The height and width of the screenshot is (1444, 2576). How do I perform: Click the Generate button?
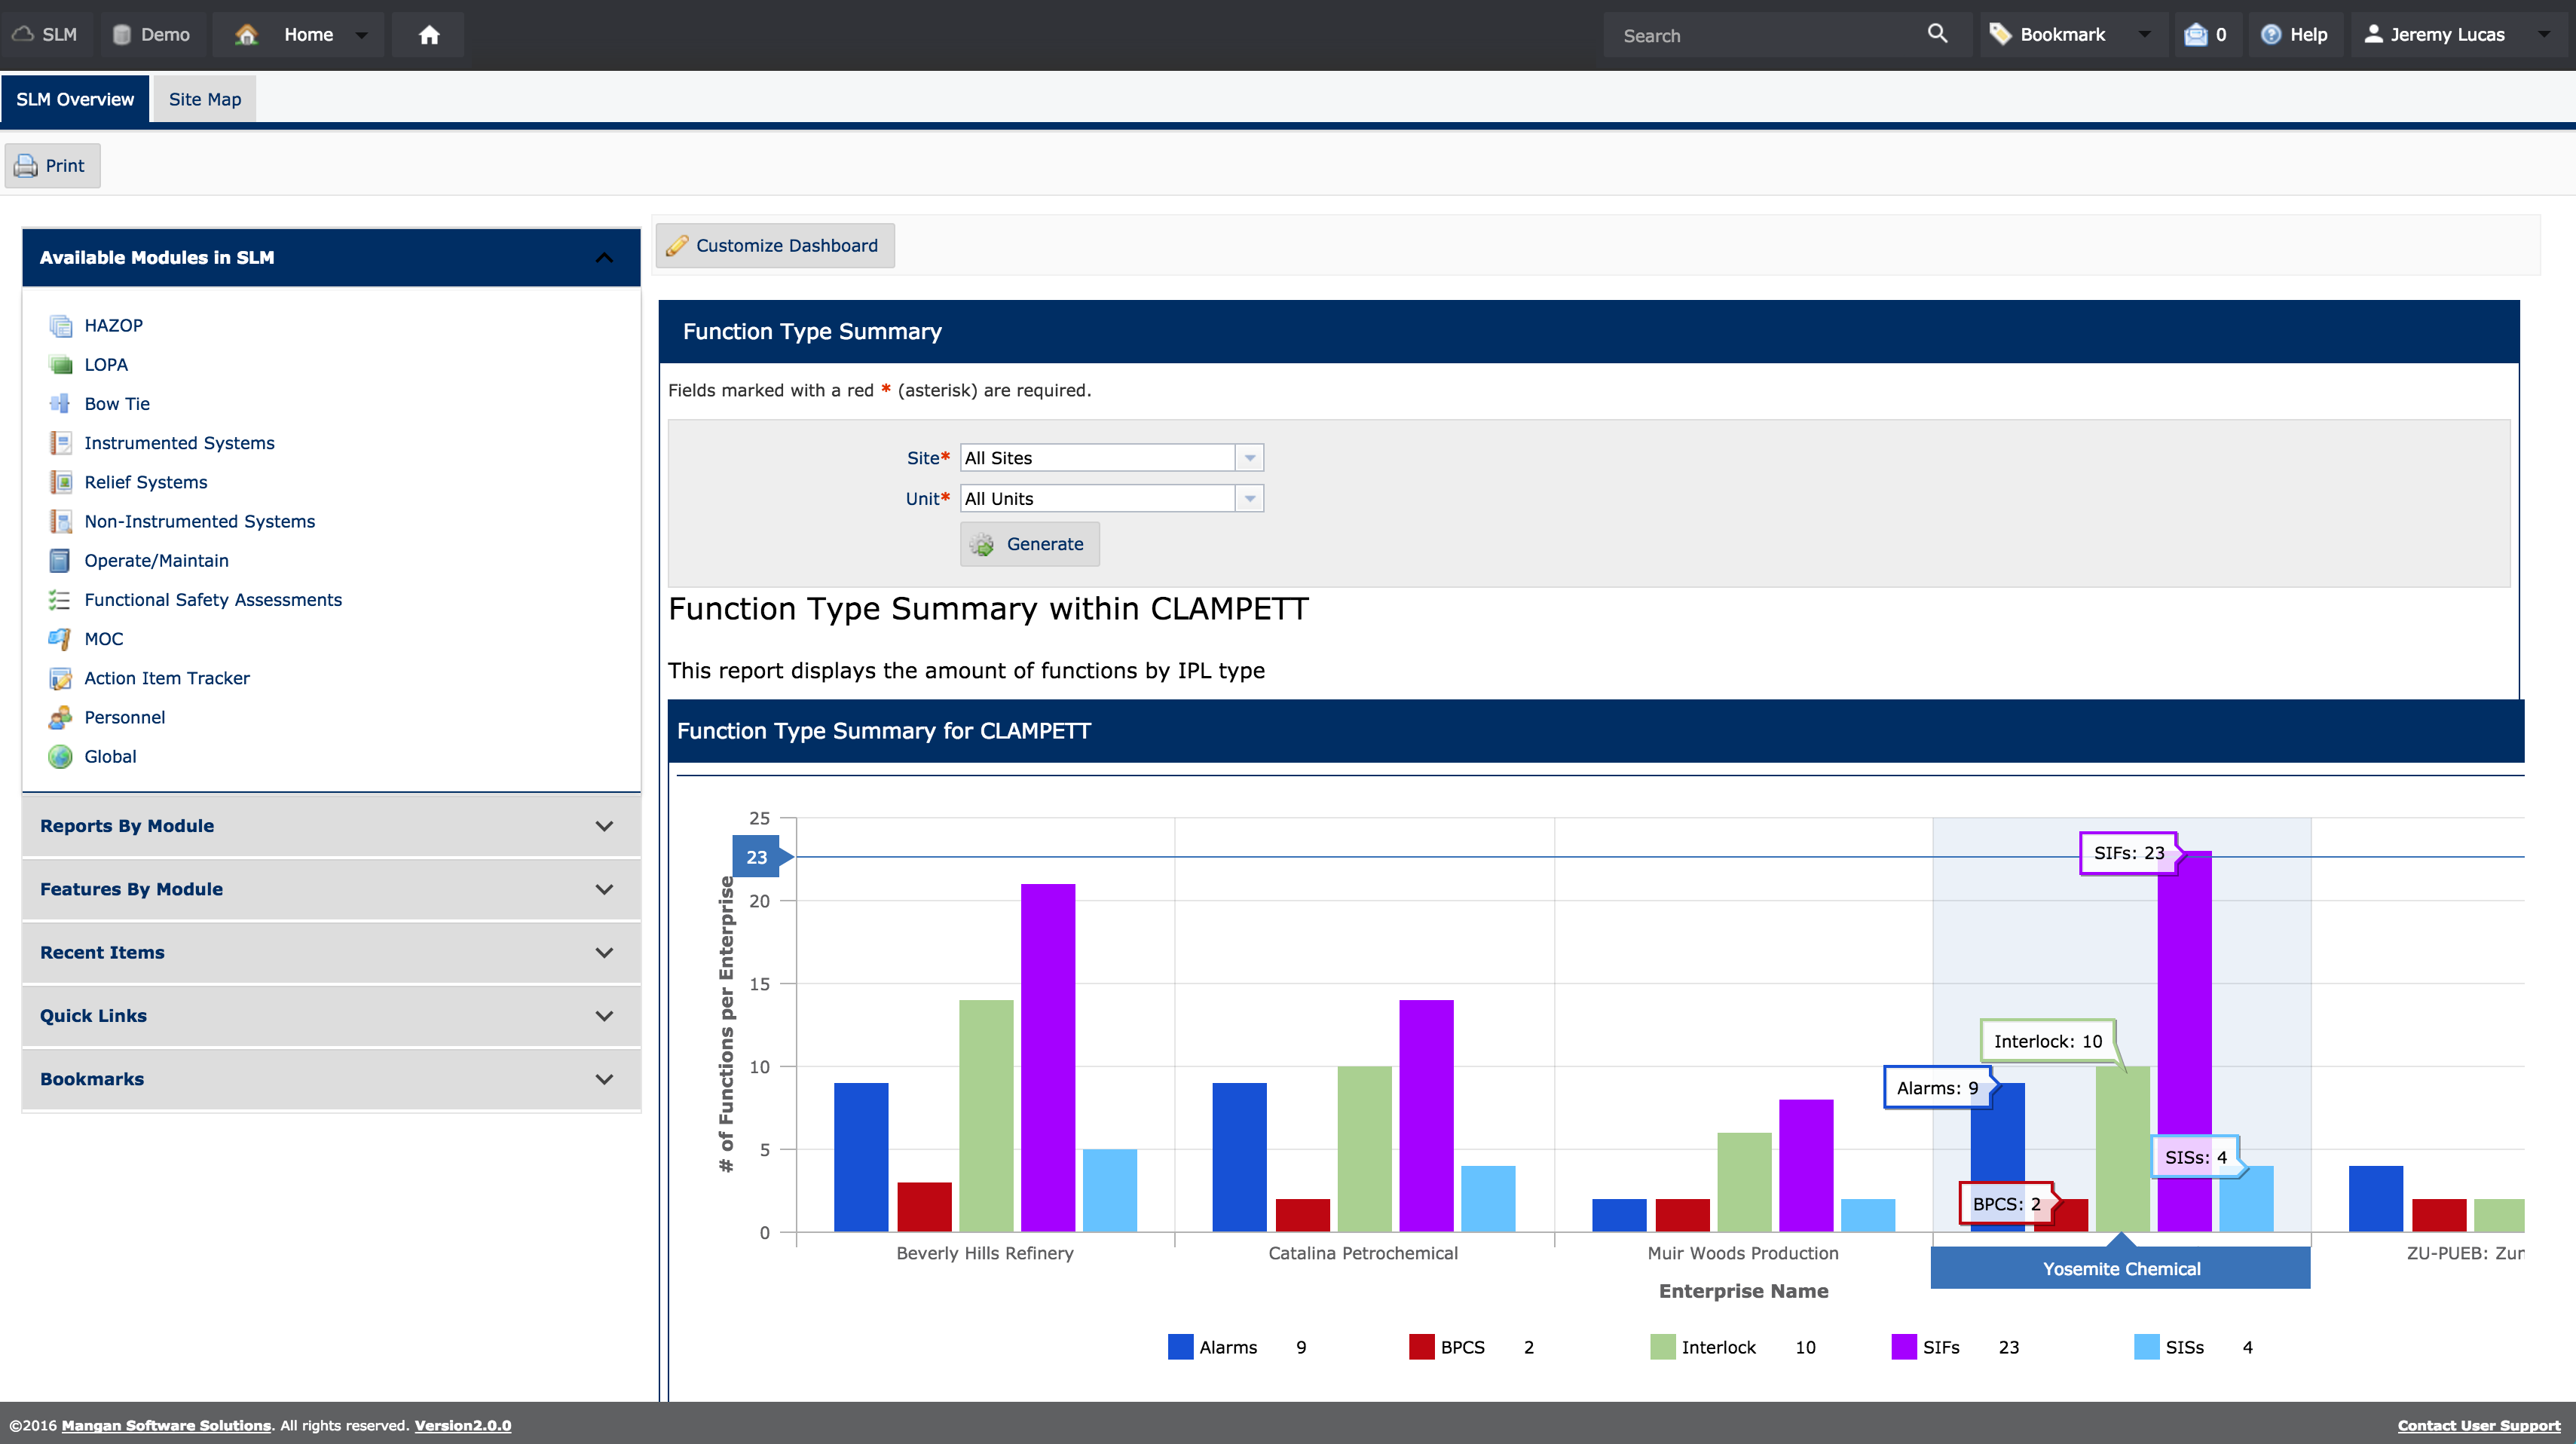pos(1029,544)
